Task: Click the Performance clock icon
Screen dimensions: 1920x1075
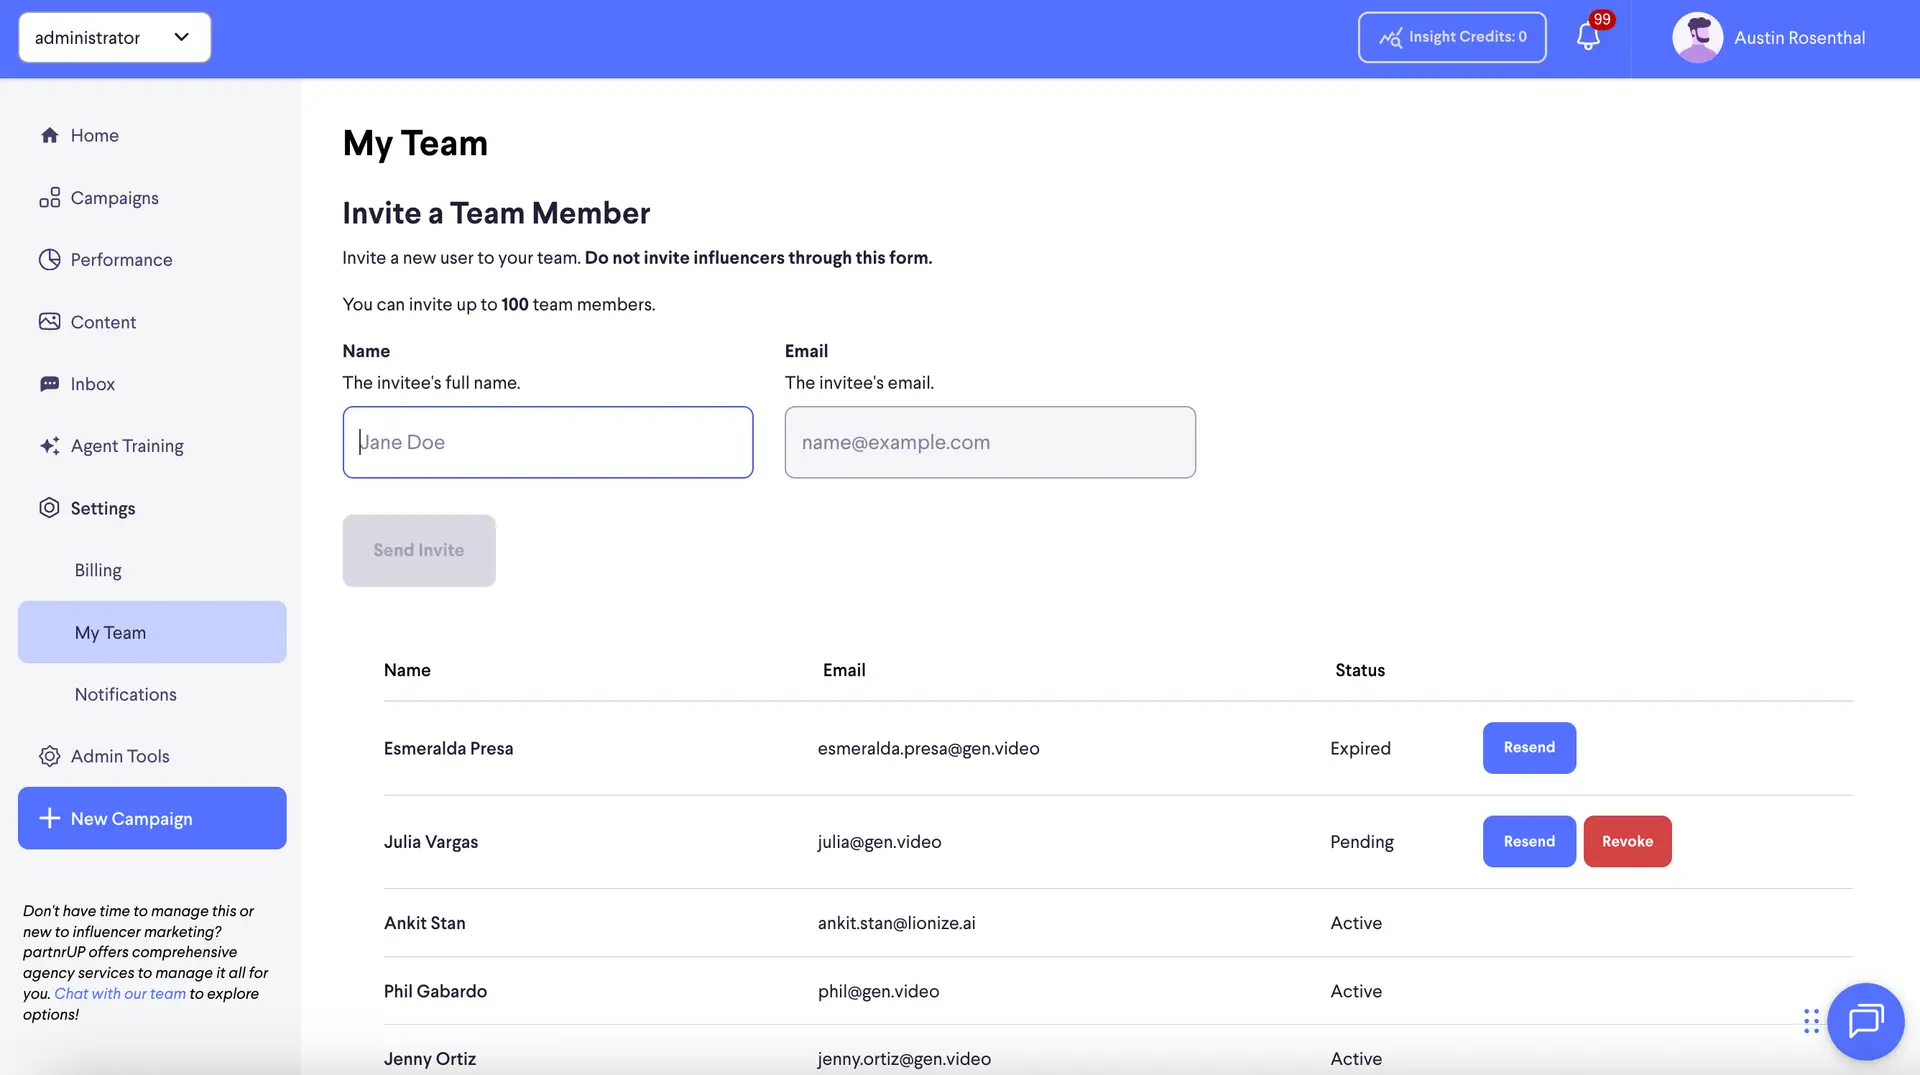Action: tap(49, 259)
